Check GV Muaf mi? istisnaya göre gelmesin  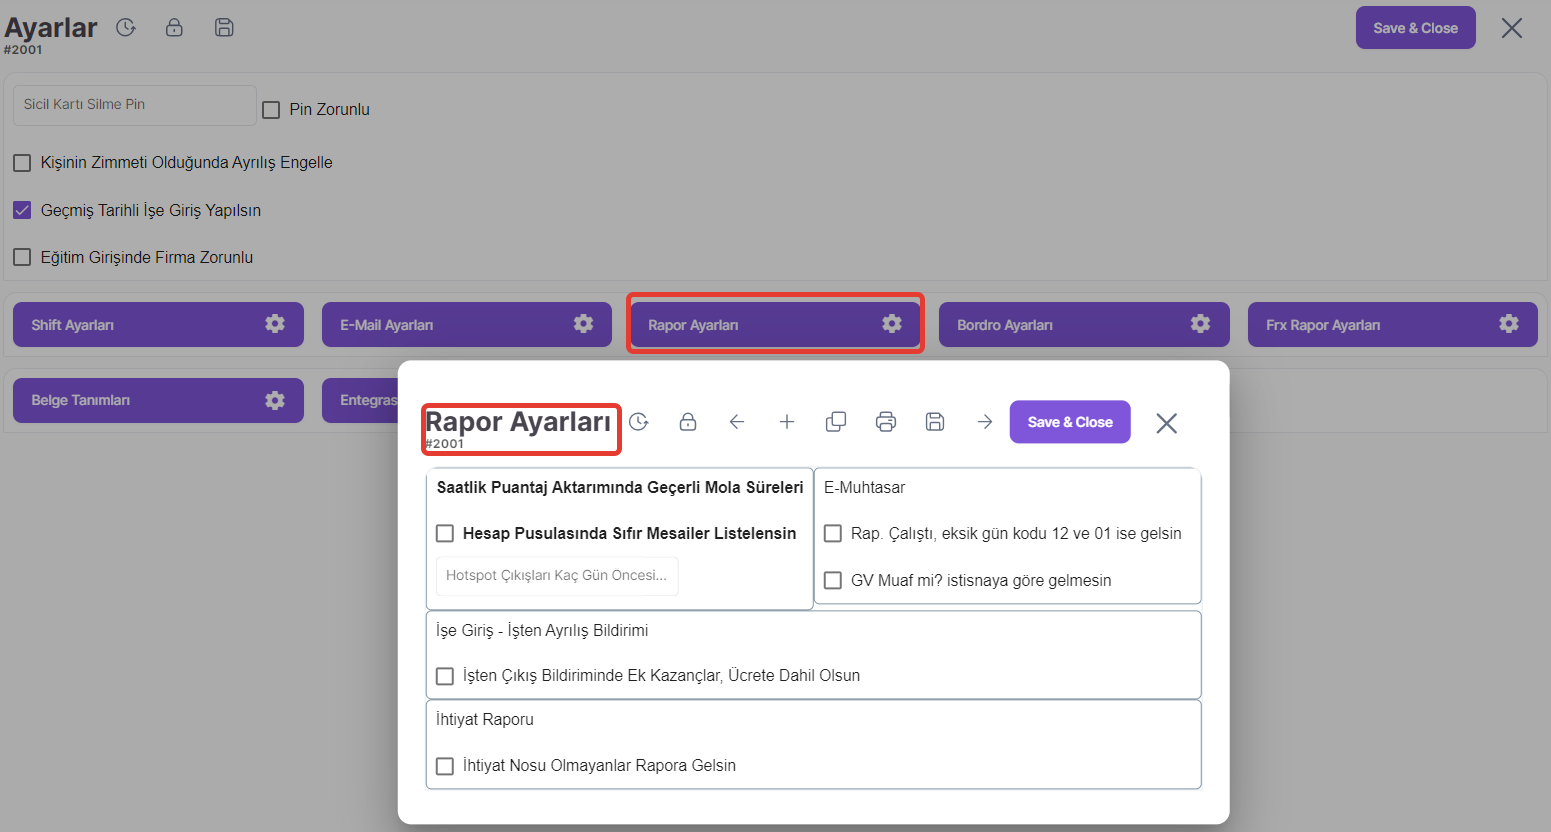pyautogui.click(x=833, y=581)
